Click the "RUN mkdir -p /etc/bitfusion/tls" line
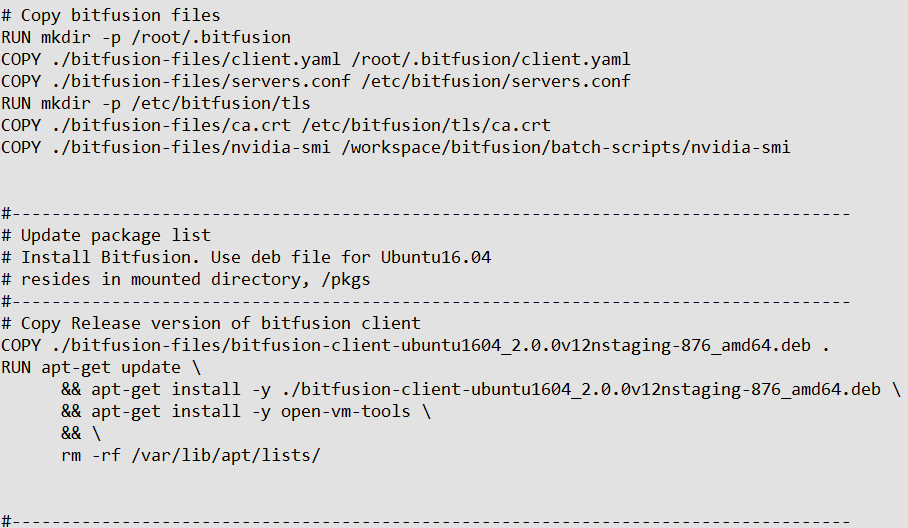This screenshot has width=908, height=528. coord(156,103)
